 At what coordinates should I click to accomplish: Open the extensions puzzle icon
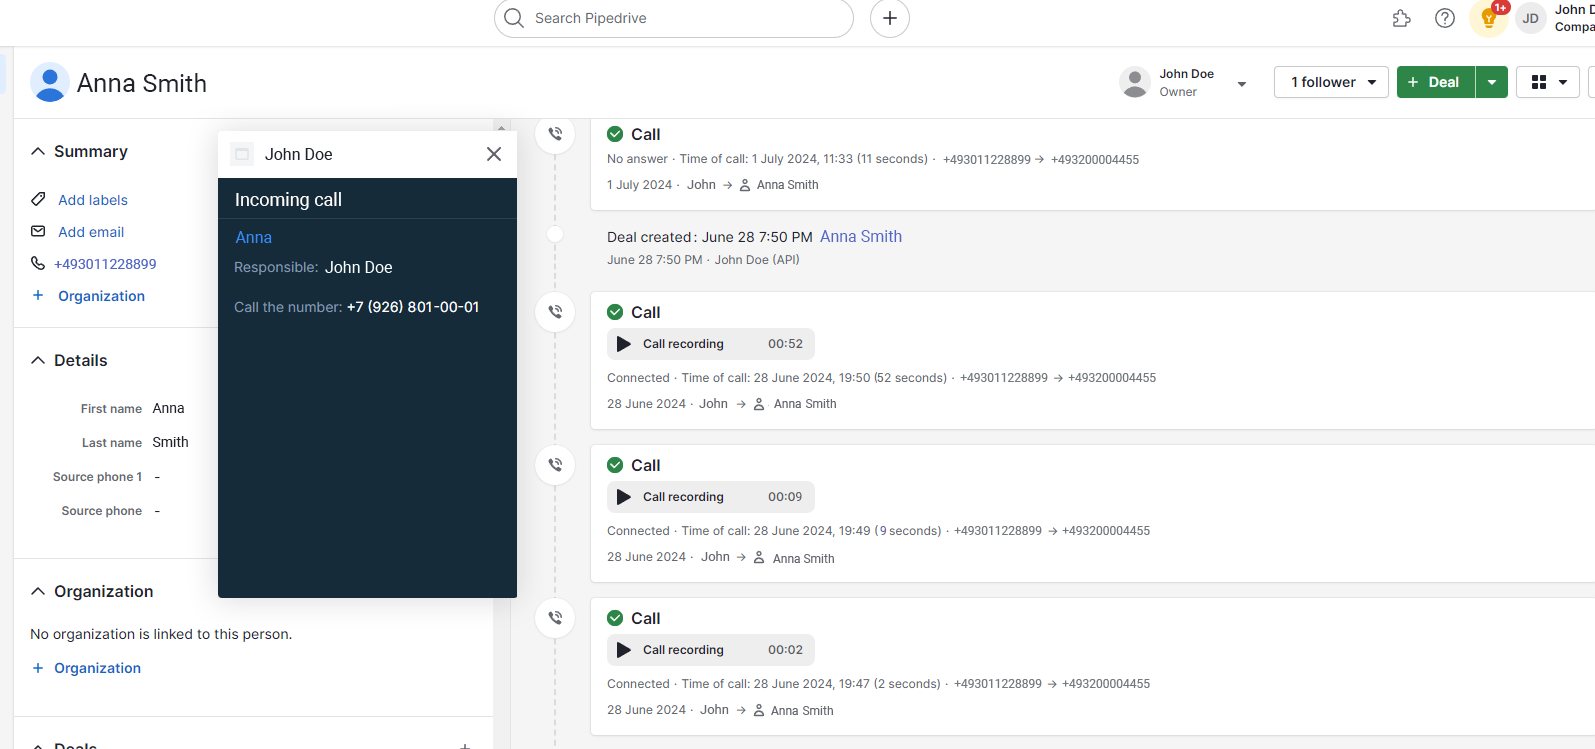click(1401, 18)
